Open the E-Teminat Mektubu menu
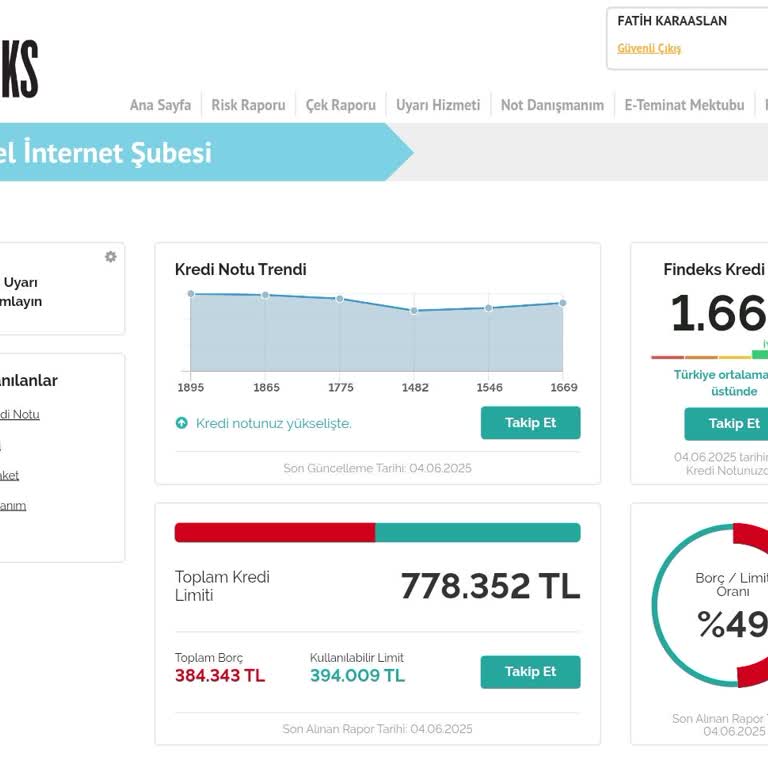768x768 pixels. coord(684,105)
